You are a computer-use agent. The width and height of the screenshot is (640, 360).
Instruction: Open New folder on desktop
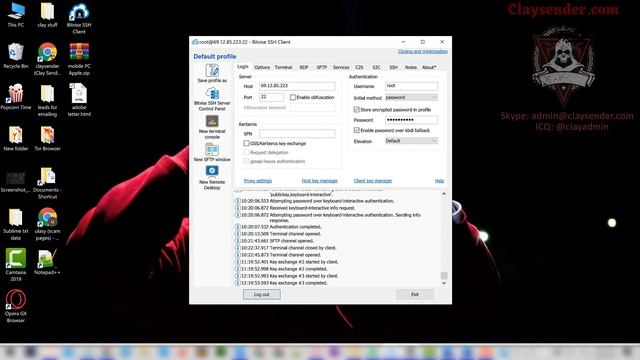16,139
